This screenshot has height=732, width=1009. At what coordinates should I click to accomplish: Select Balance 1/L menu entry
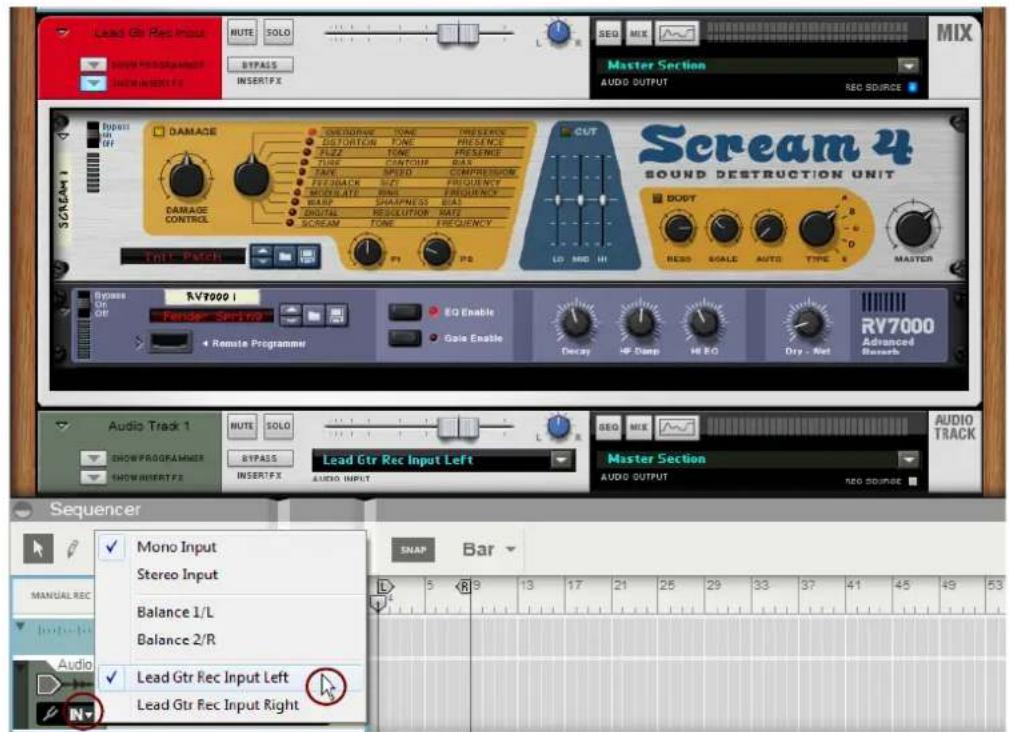click(175, 612)
